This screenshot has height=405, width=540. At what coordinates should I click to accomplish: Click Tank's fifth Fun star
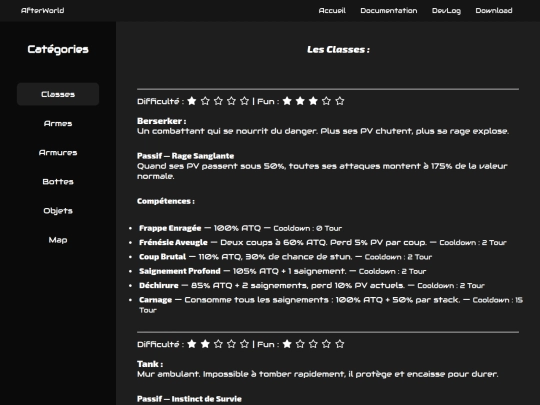(340, 344)
